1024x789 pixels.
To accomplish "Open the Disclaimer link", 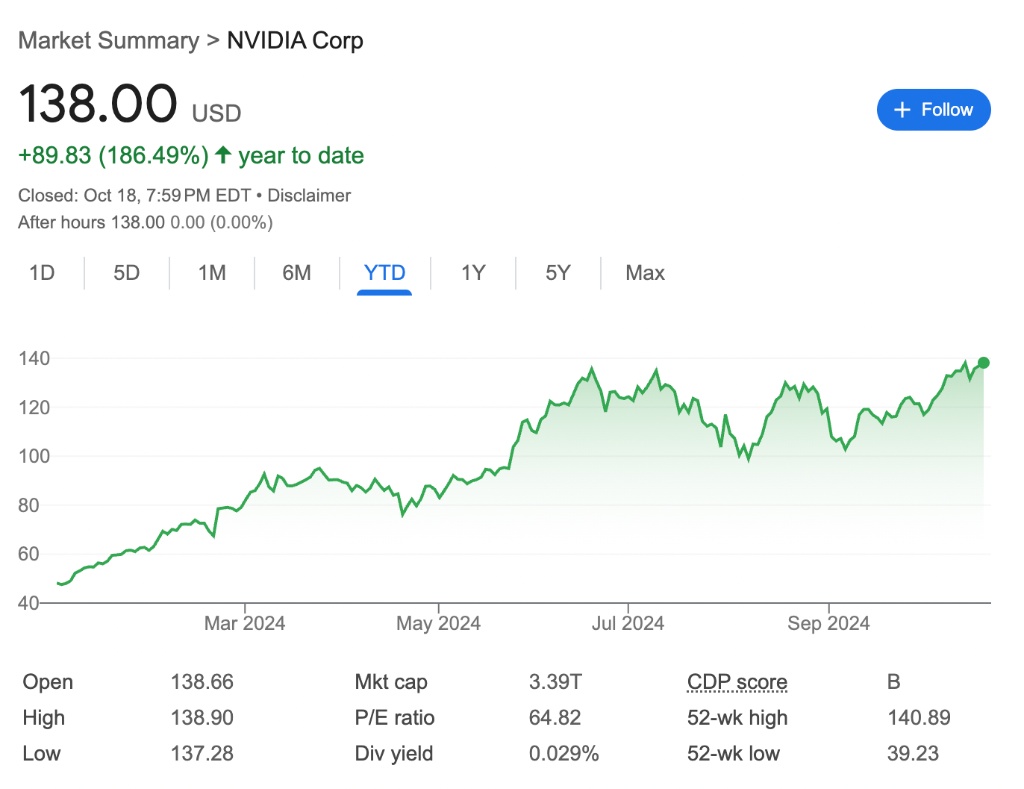I will (309, 196).
